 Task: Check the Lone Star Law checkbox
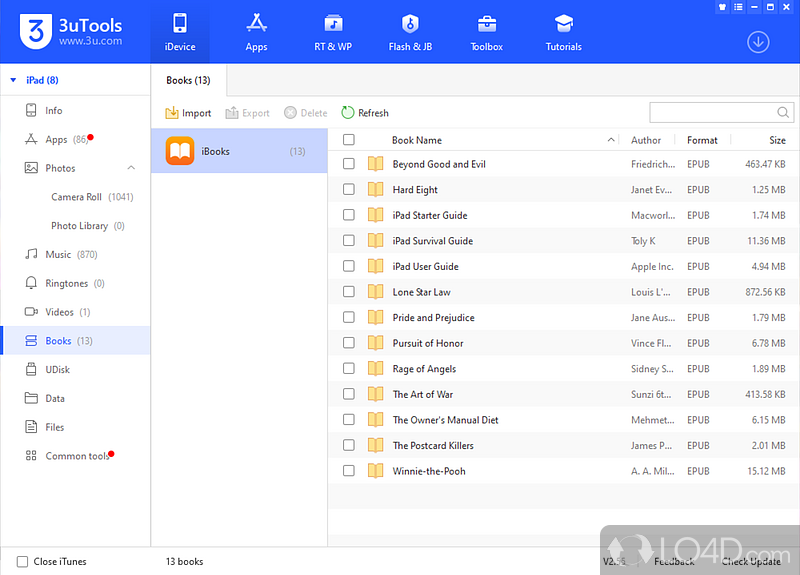point(349,292)
